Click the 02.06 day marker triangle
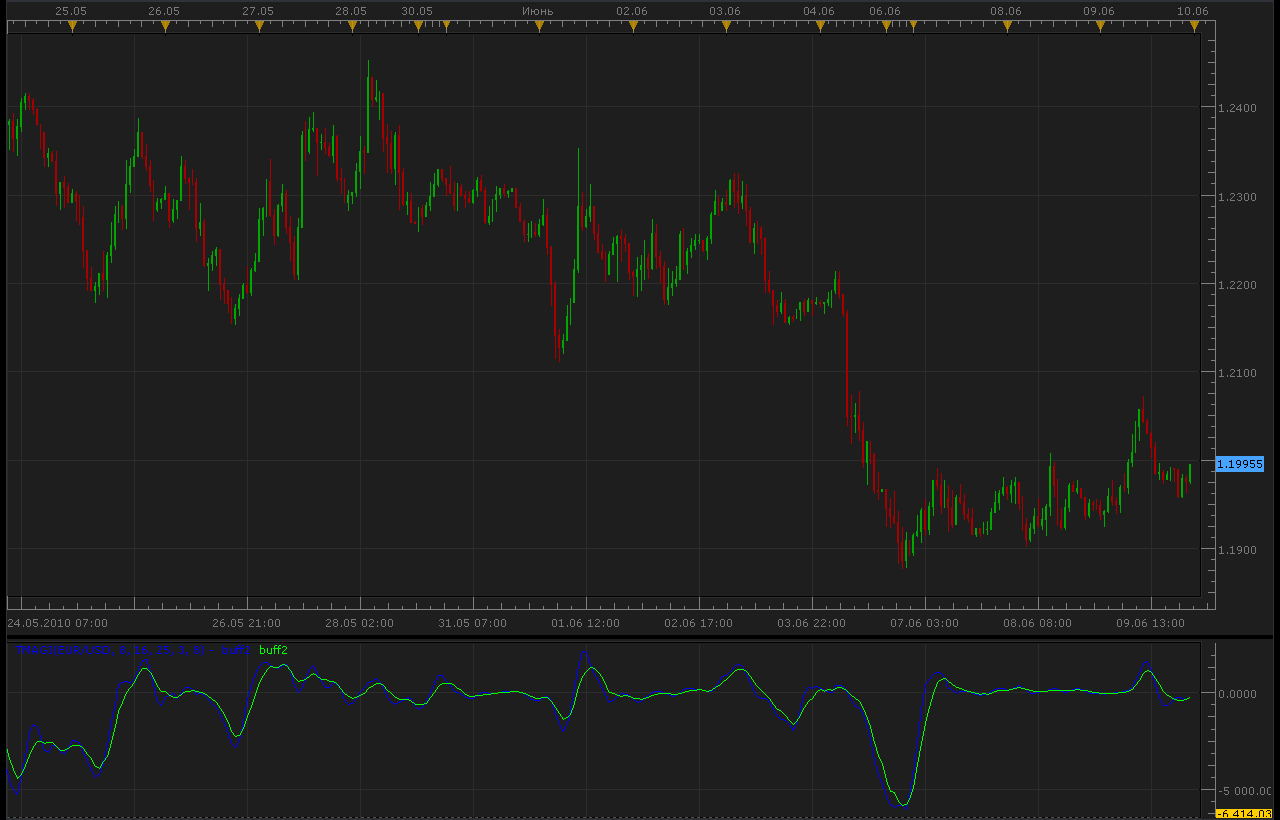1280x820 pixels. (x=633, y=27)
